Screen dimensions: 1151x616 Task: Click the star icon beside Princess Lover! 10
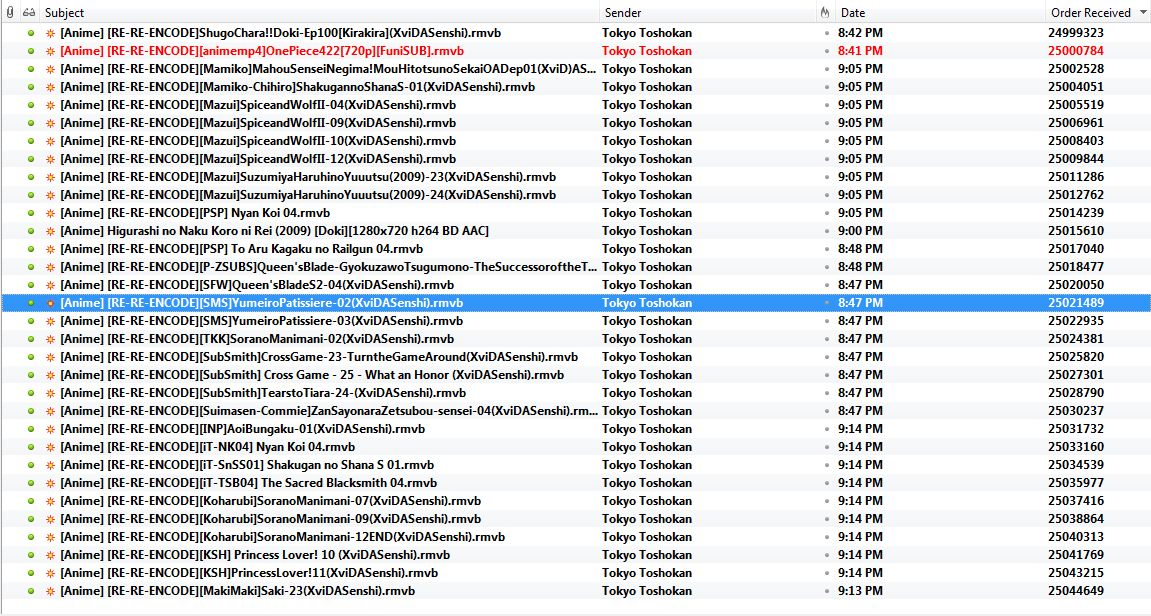[x=51, y=555]
